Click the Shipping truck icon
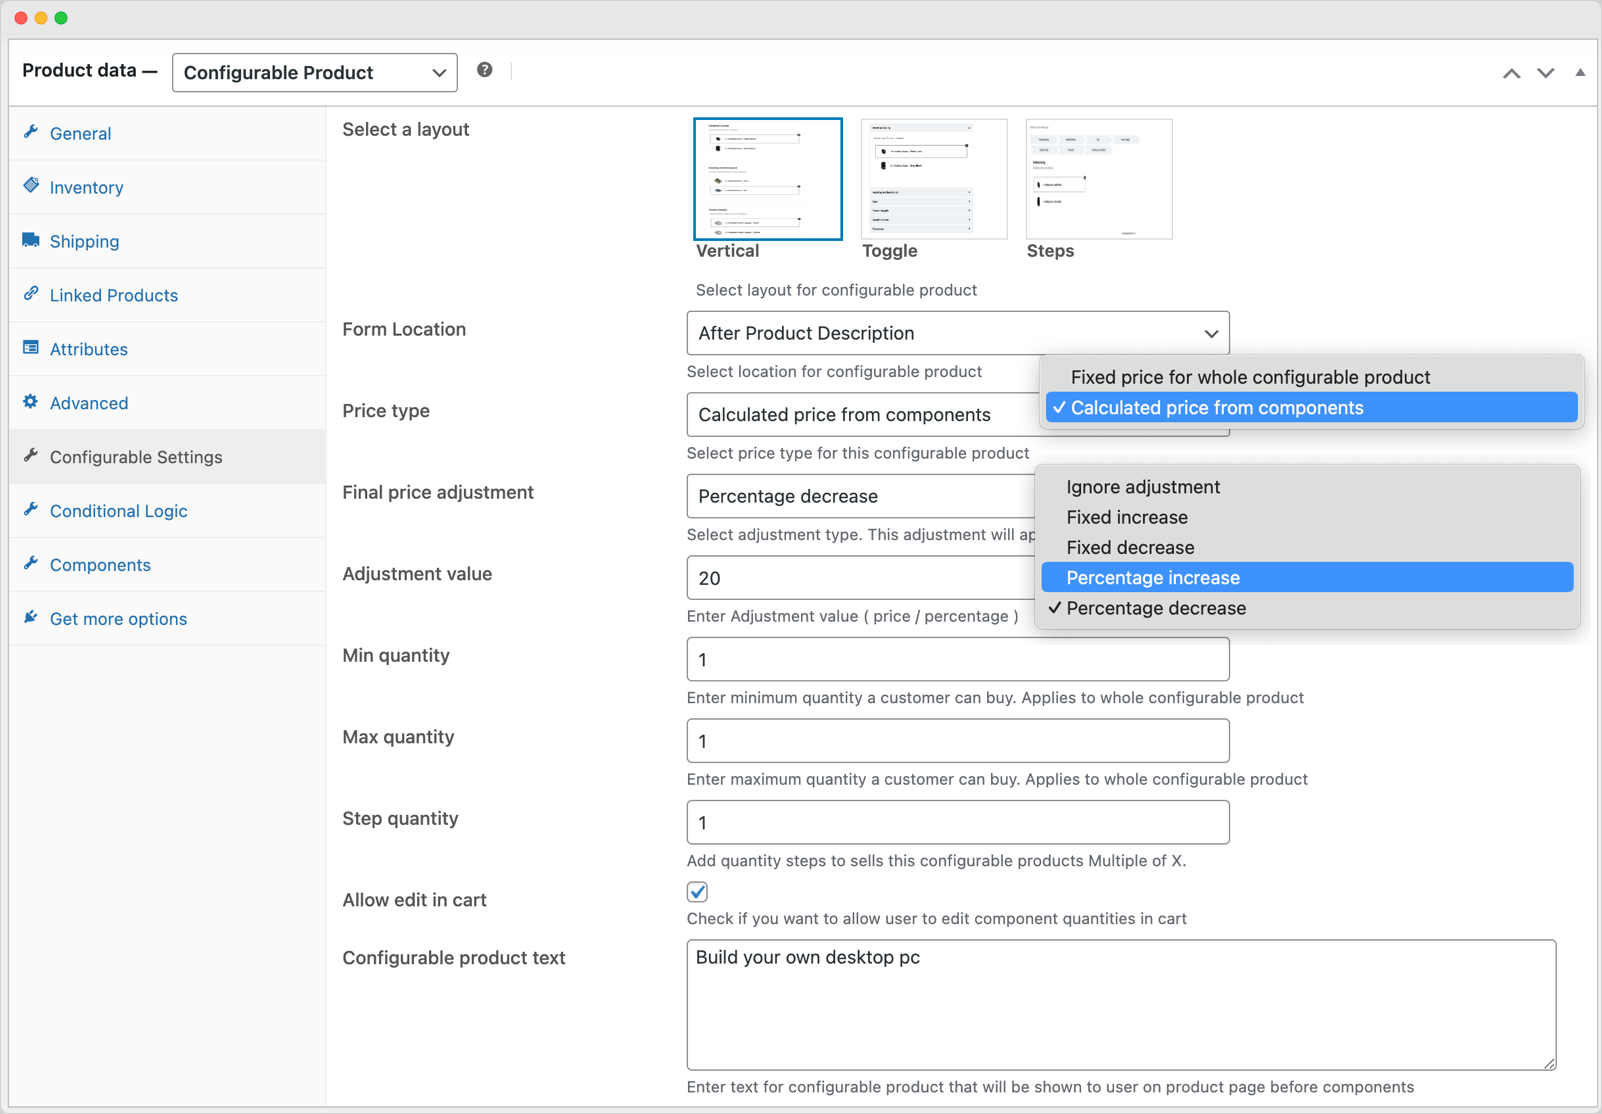This screenshot has height=1114, width=1602. [x=31, y=240]
